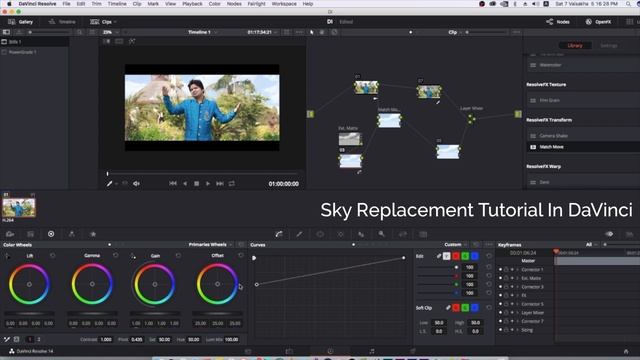Image resolution: width=640 pixels, height=360 pixels.
Task: Open the Custom curves mode dropdown
Action: pyautogui.click(x=466, y=245)
